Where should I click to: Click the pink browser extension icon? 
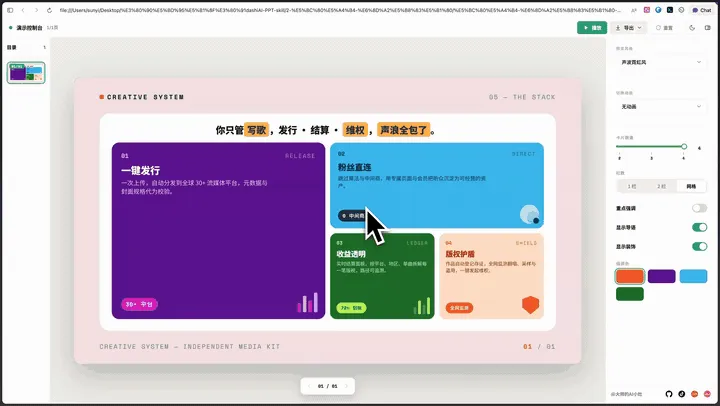click(647, 10)
